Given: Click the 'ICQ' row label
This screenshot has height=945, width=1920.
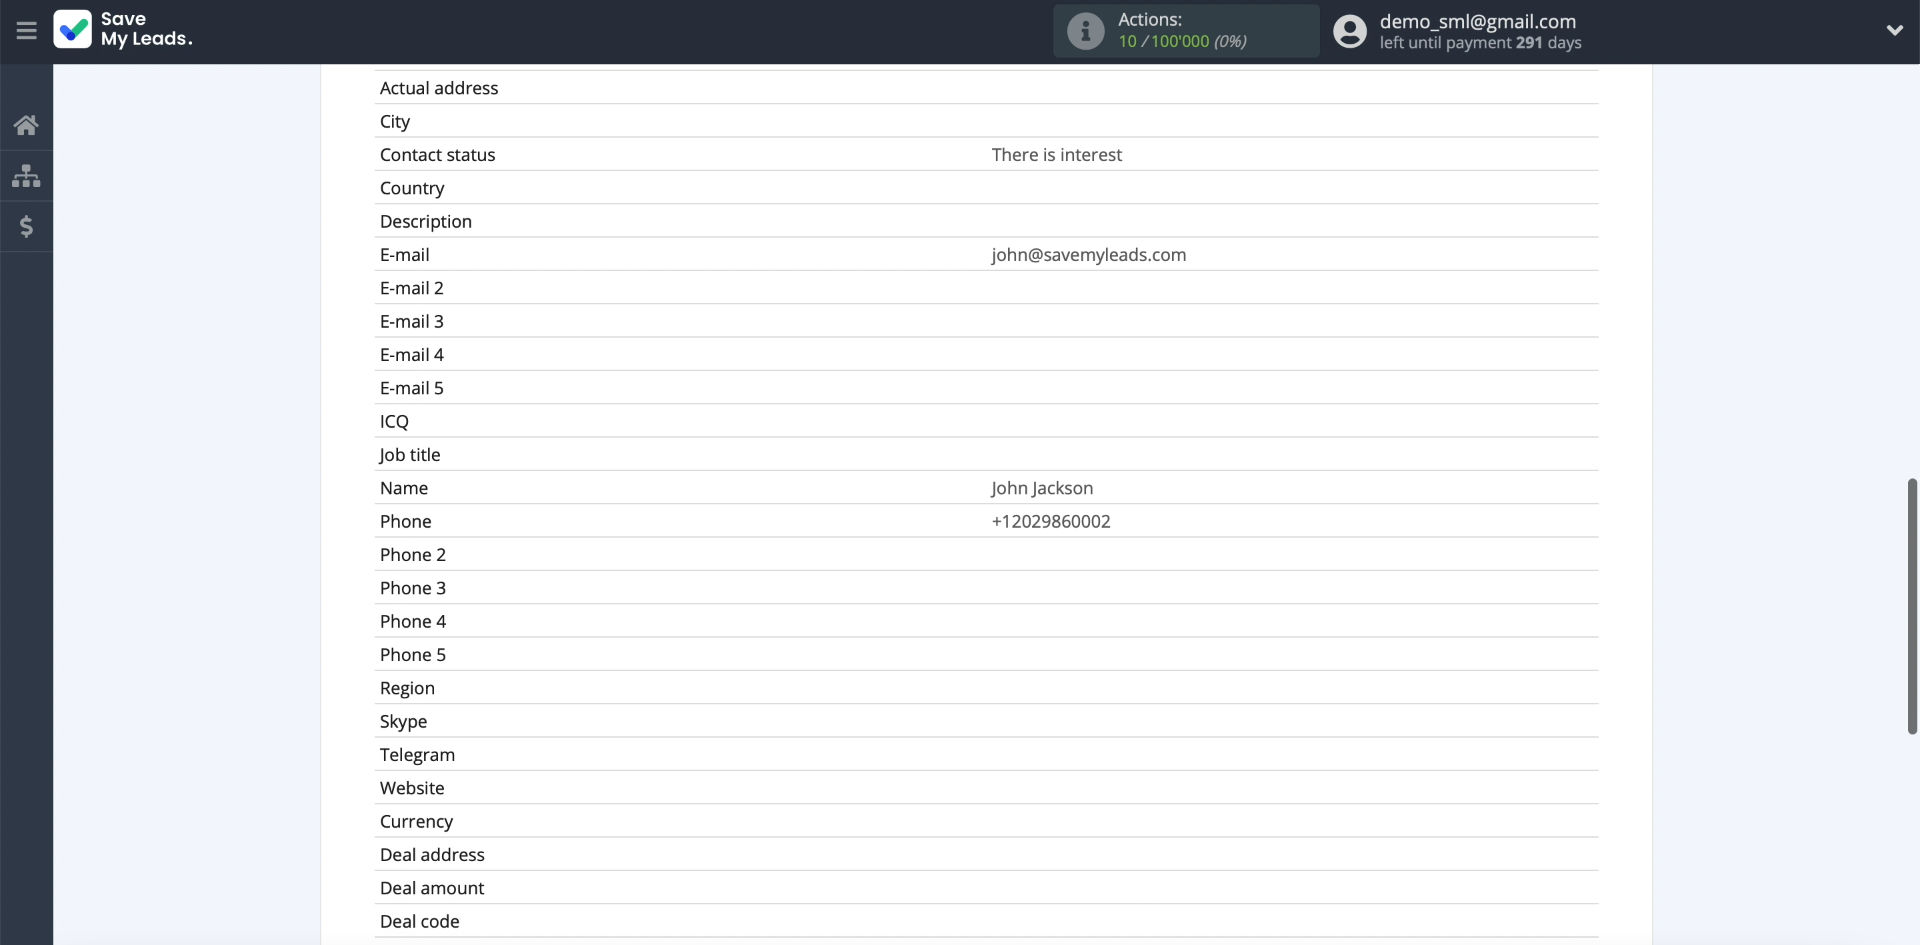Looking at the screenshot, I should [394, 421].
